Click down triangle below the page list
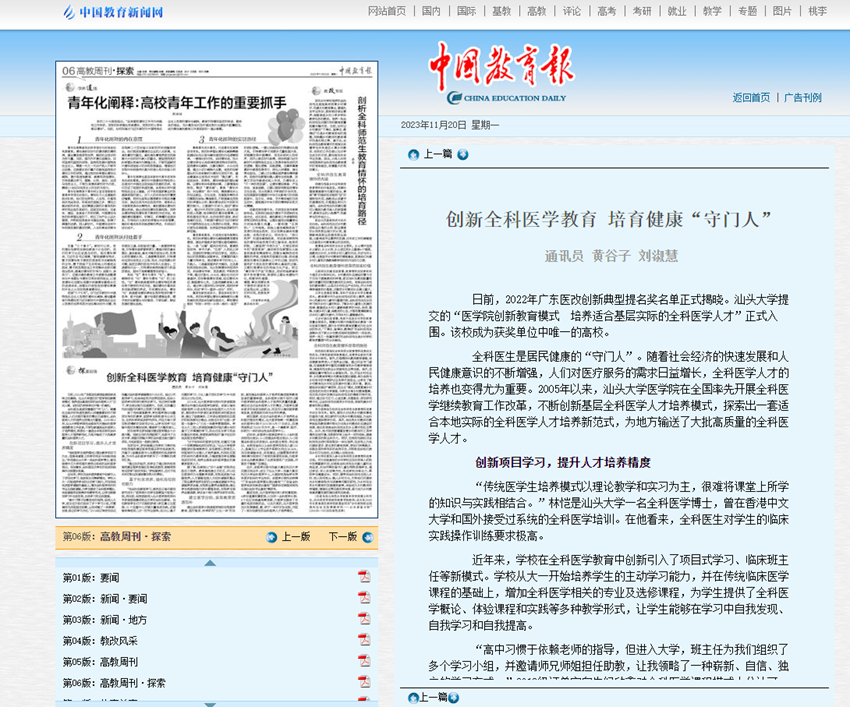 pos(210,704)
